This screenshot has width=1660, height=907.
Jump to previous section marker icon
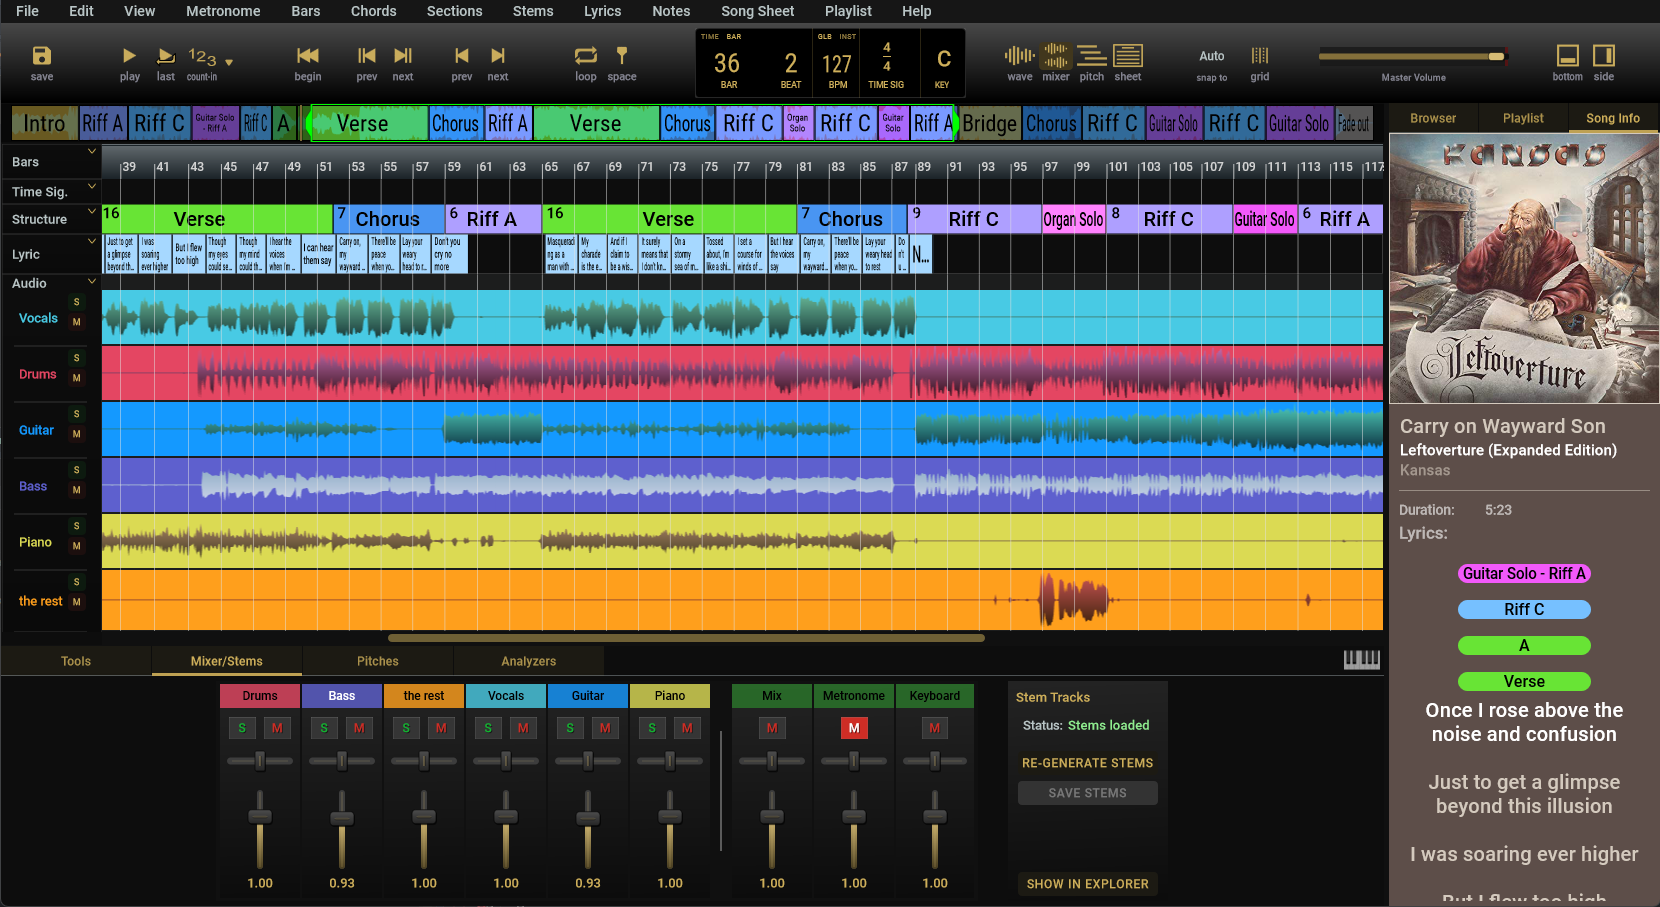pyautogui.click(x=461, y=56)
